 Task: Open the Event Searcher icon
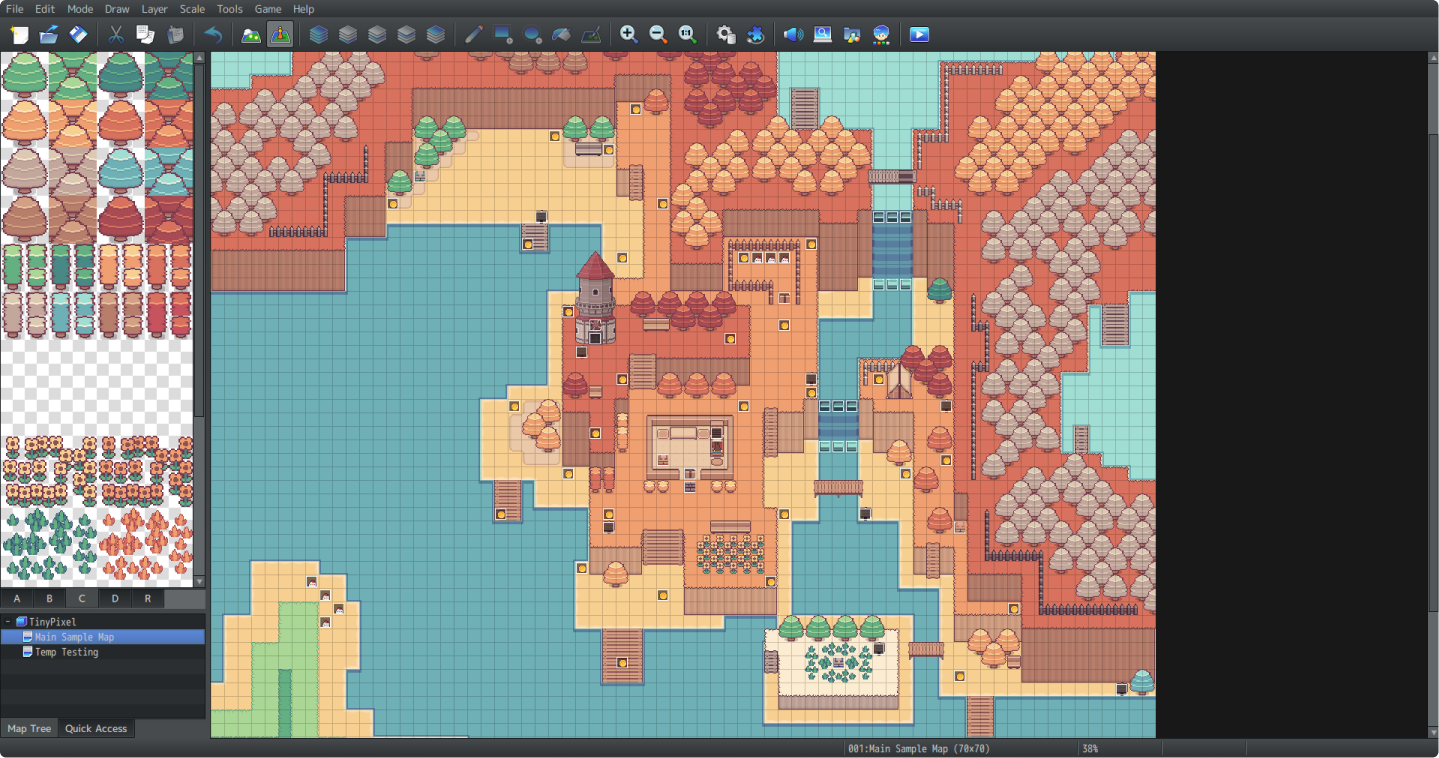click(x=823, y=35)
